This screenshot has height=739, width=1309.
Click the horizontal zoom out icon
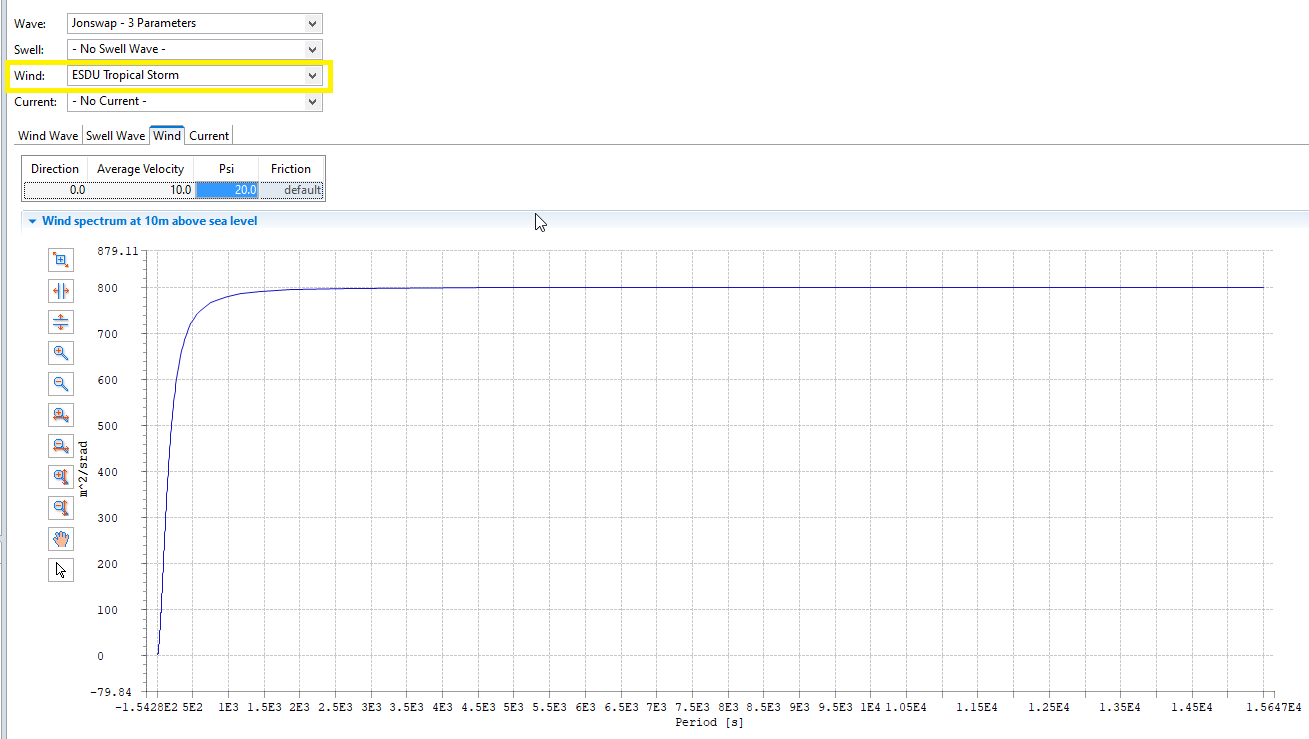click(x=61, y=446)
